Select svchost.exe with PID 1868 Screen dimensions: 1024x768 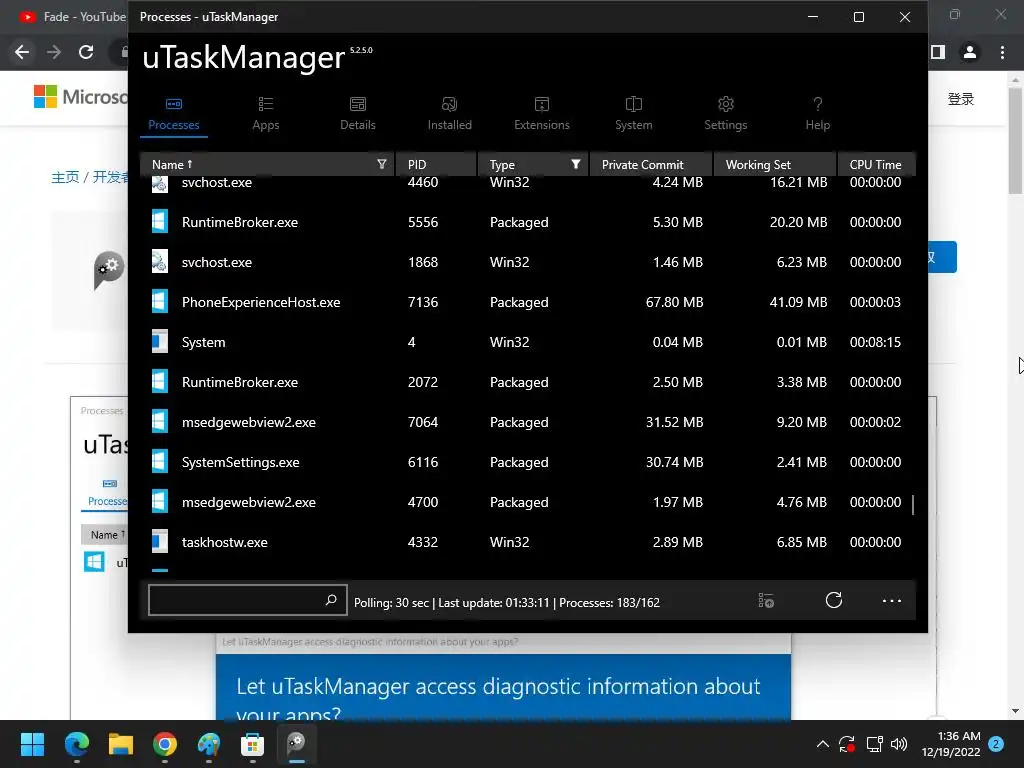pyautogui.click(x=528, y=262)
